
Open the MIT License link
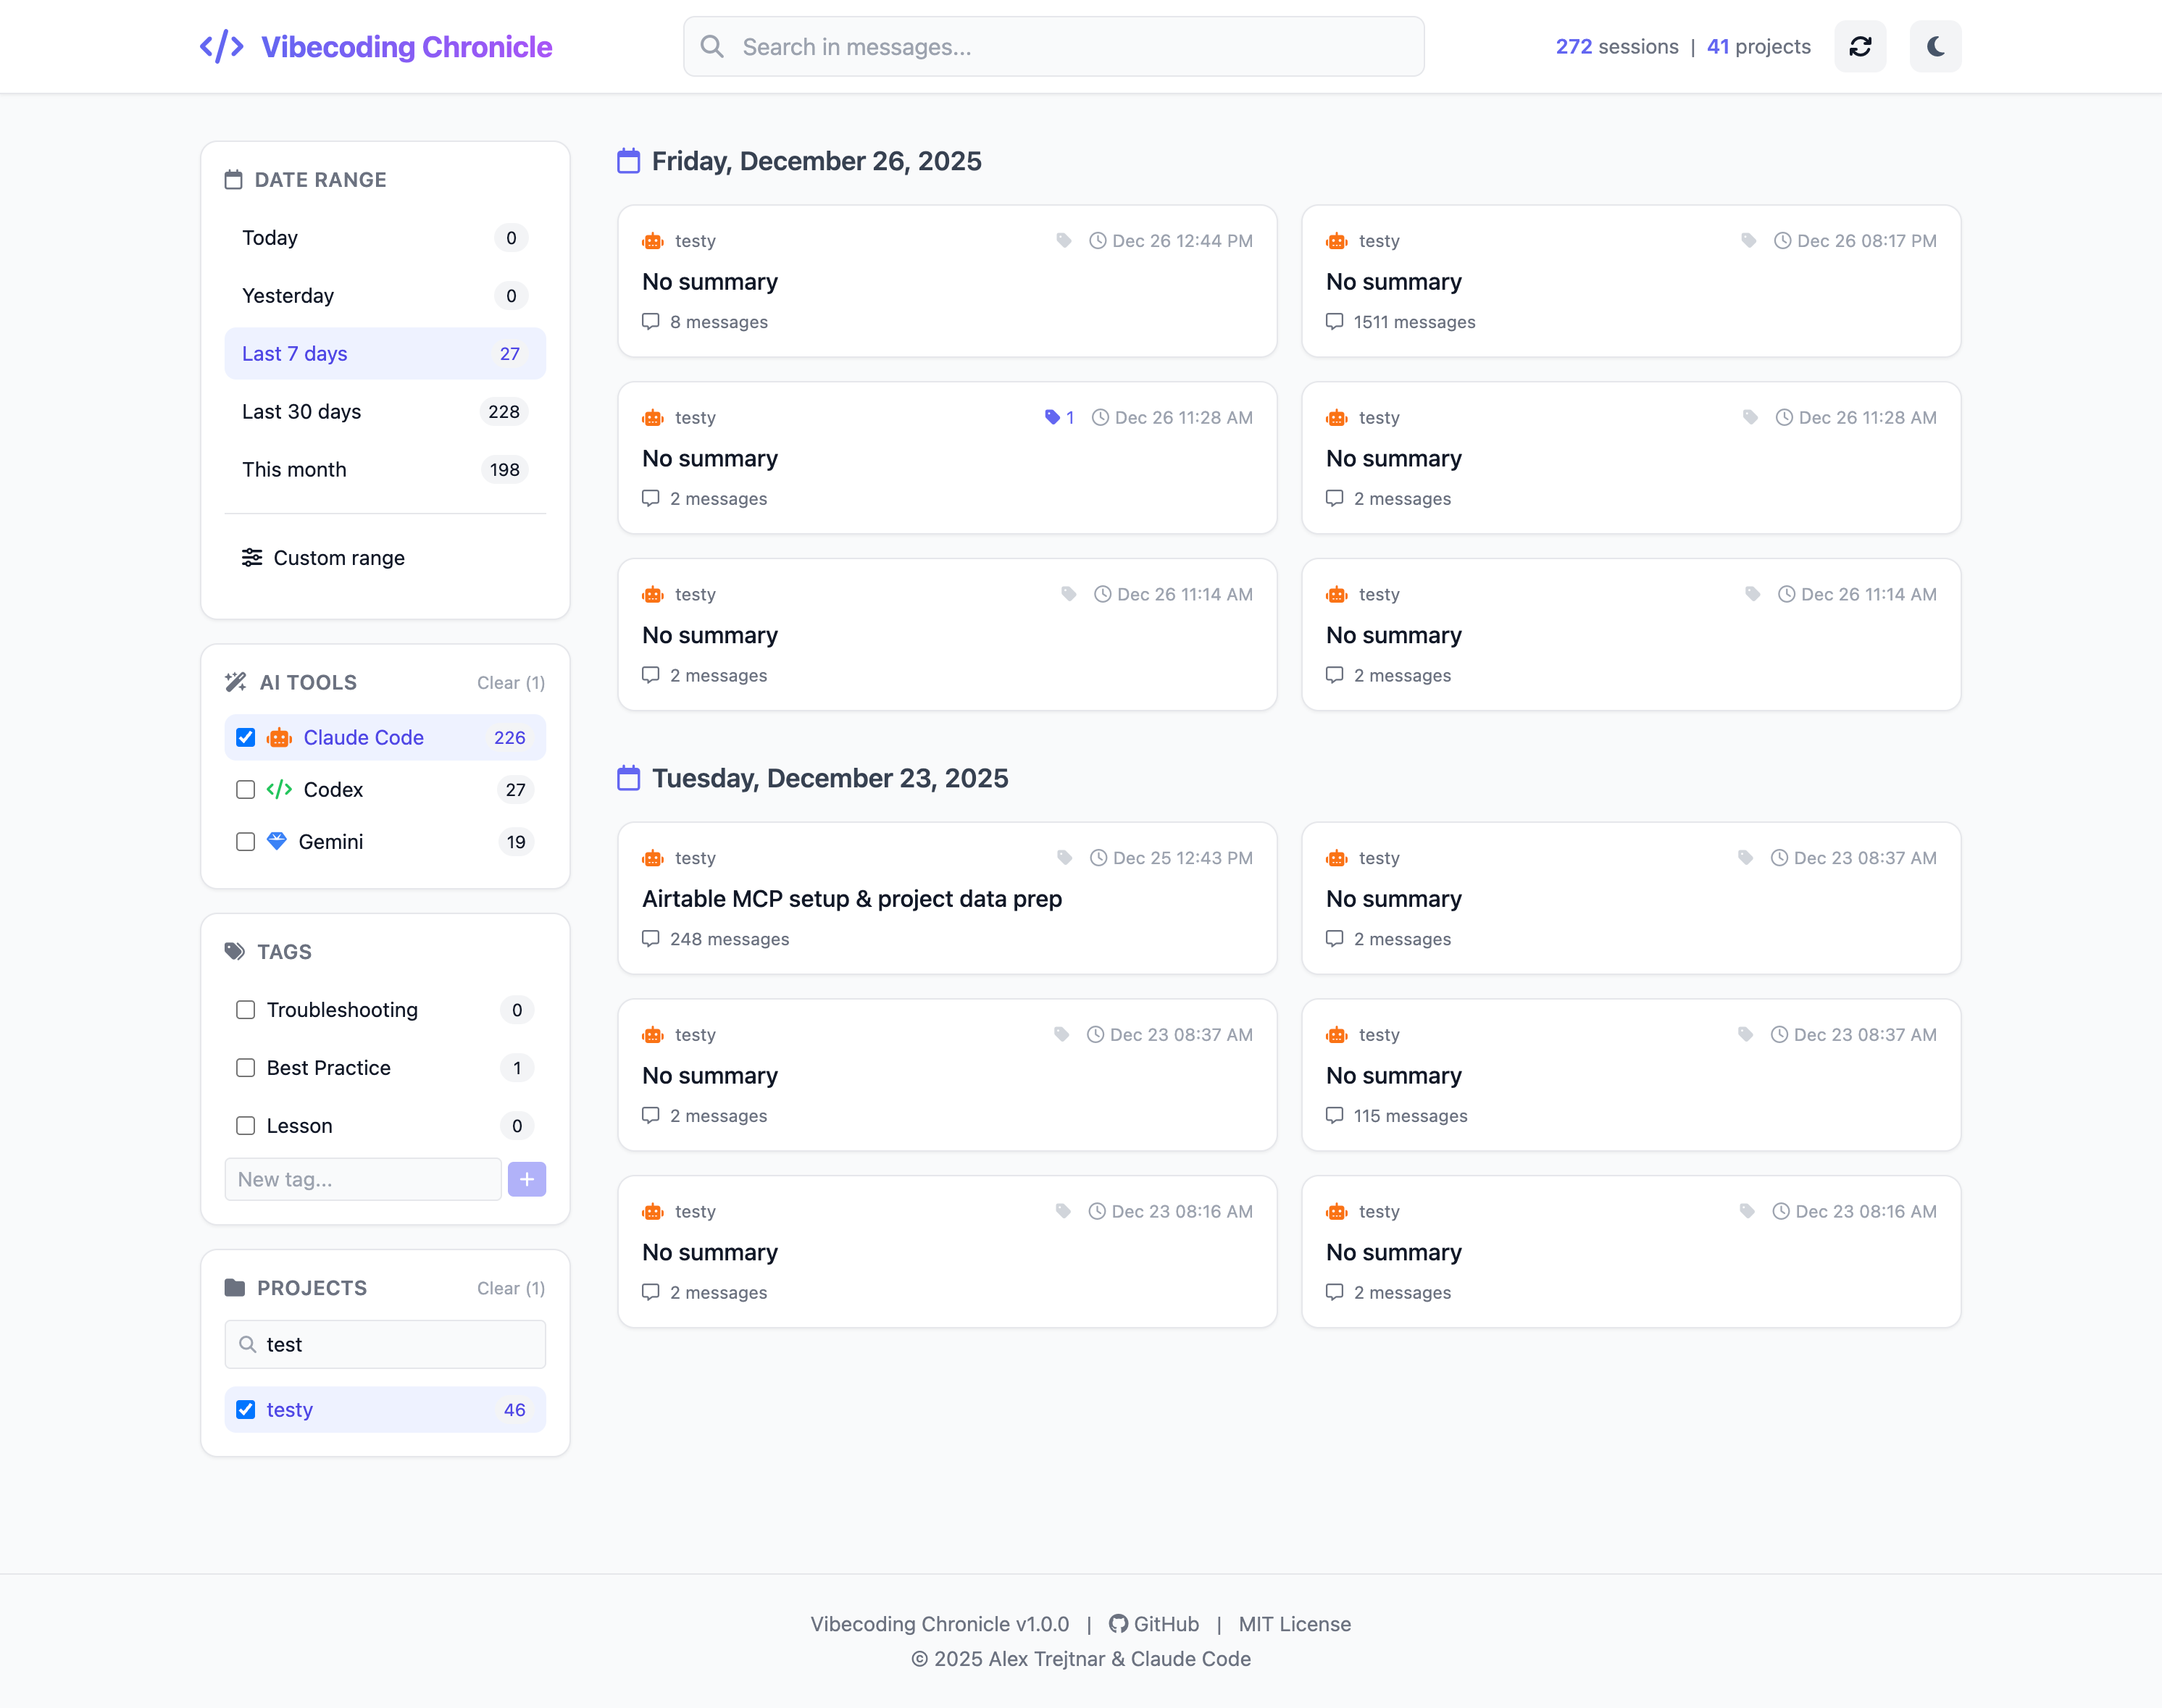pyautogui.click(x=1295, y=1624)
